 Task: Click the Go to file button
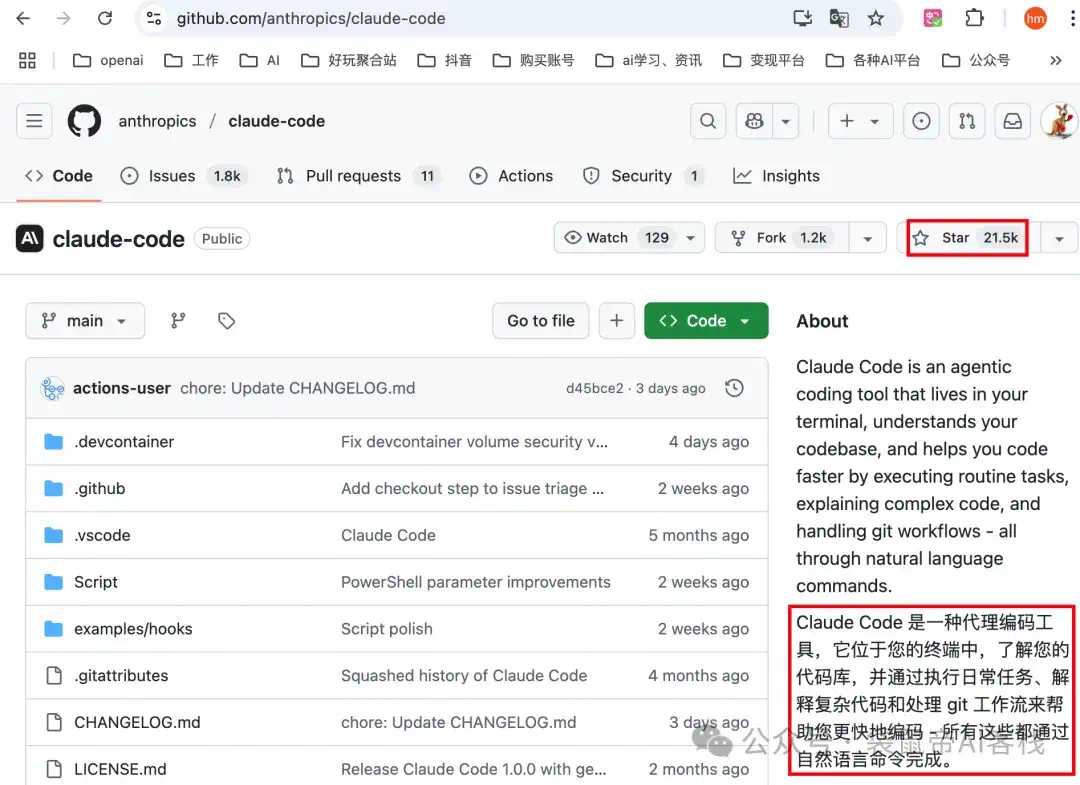(541, 321)
